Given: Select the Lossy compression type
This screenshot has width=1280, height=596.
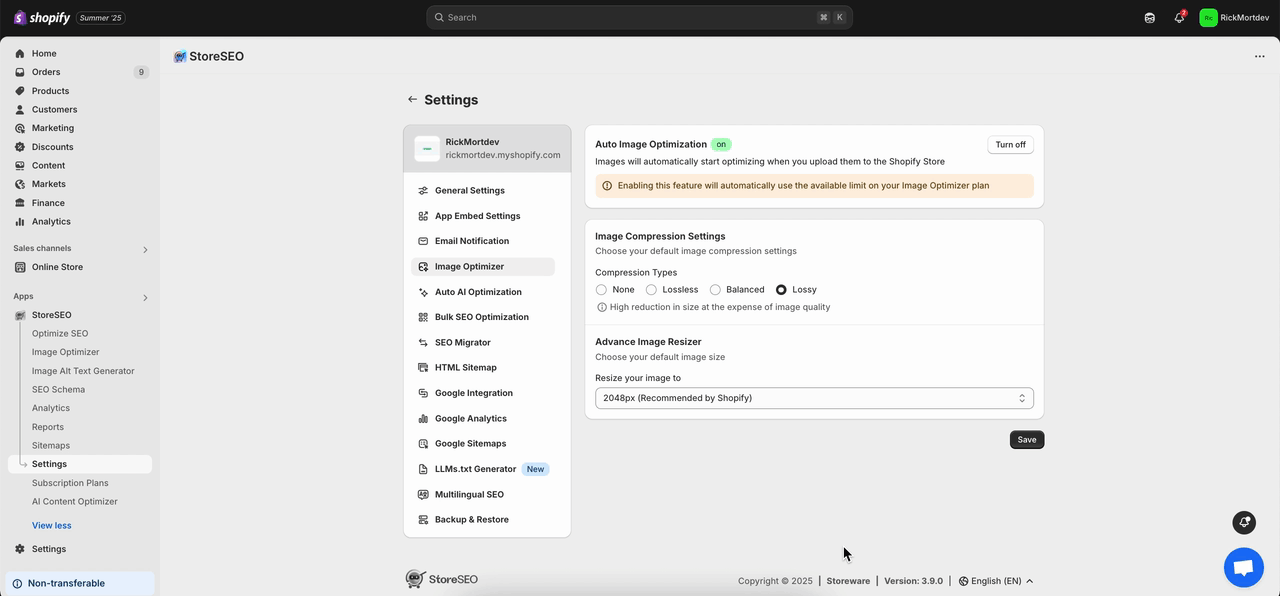Looking at the screenshot, I should click(x=781, y=290).
